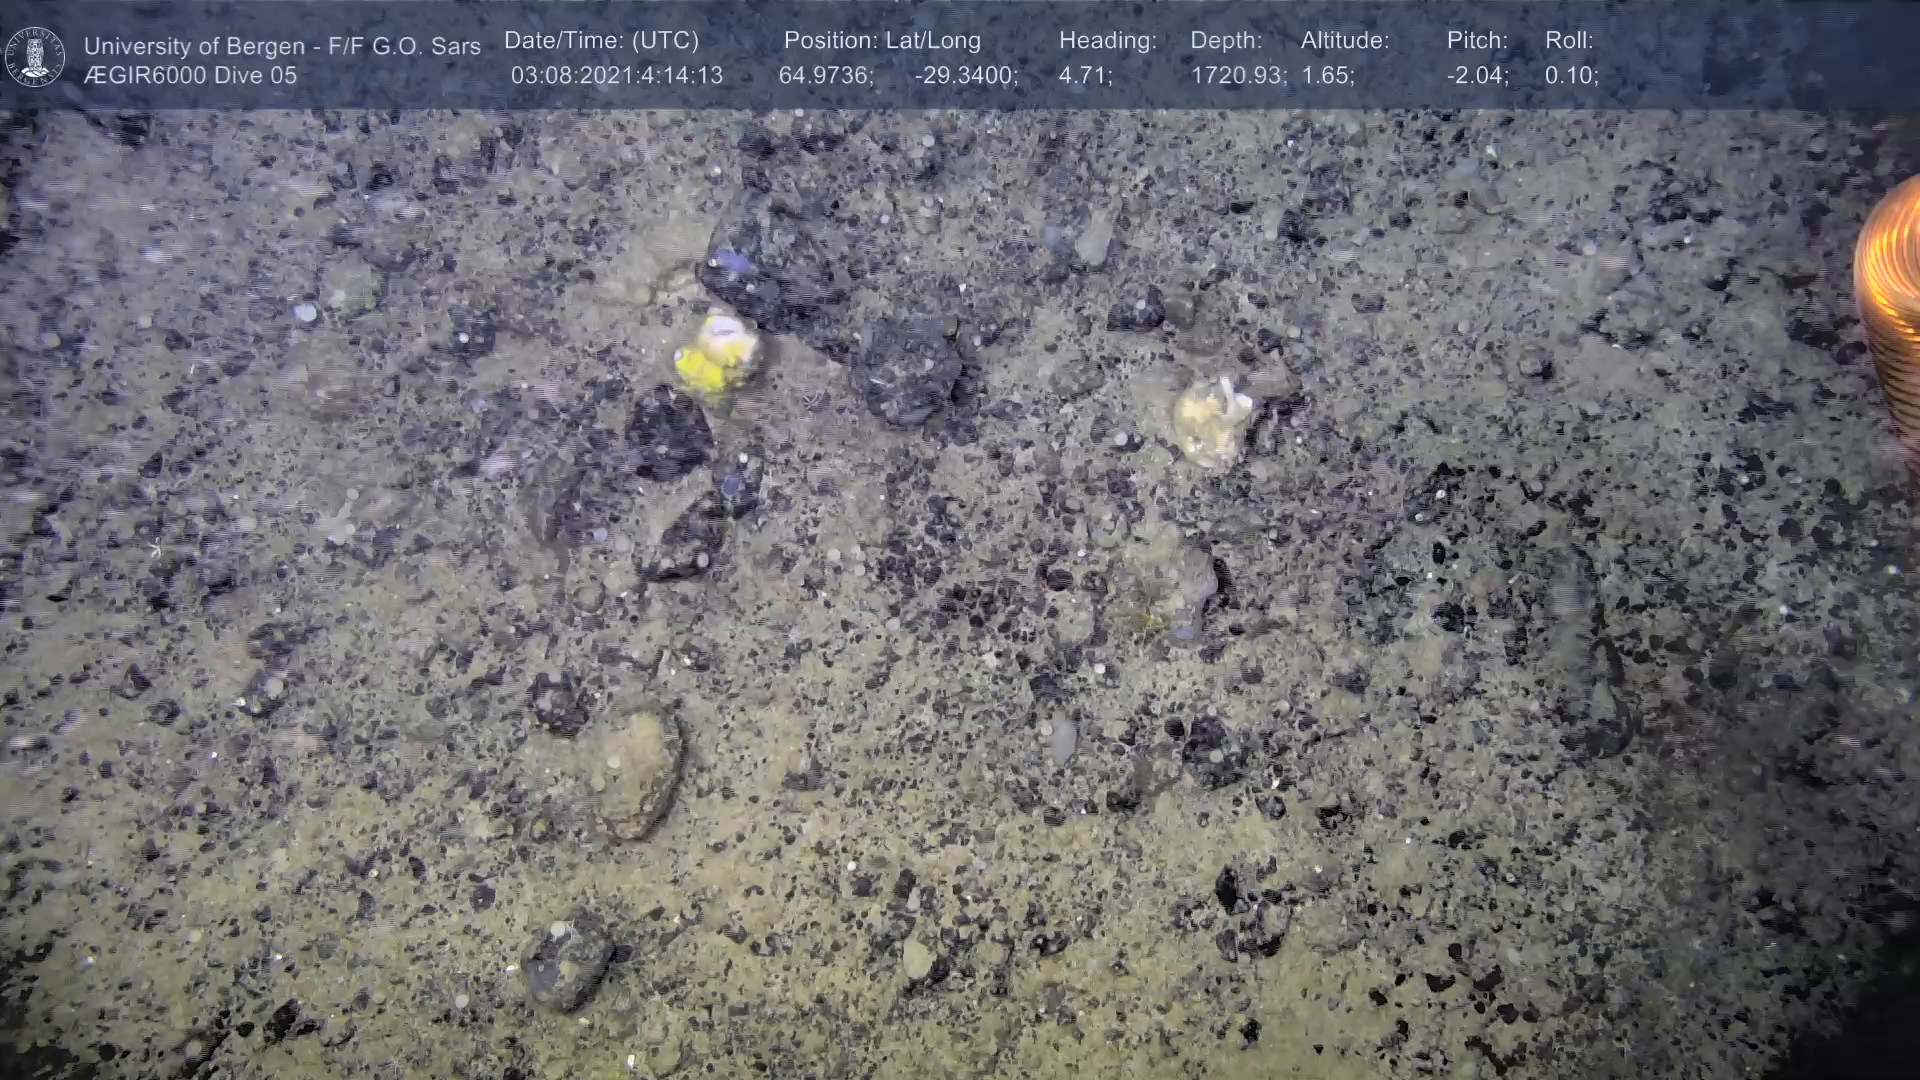The image size is (1920, 1080).
Task: Select the depth reading 1720.93
Action: [x=1236, y=76]
